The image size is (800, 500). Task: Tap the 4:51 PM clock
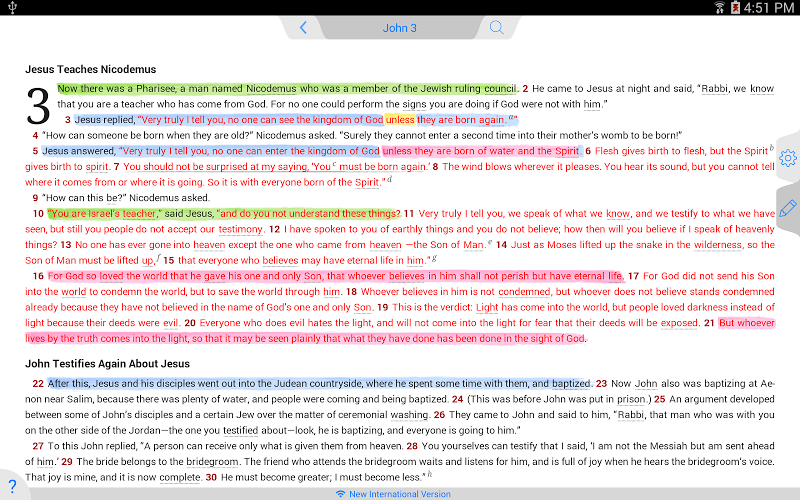click(768, 8)
